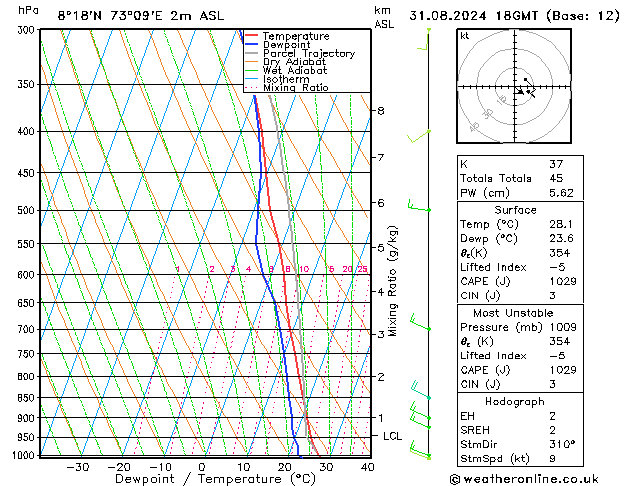Click the wind barb at the 400 hPa level

tap(419, 136)
